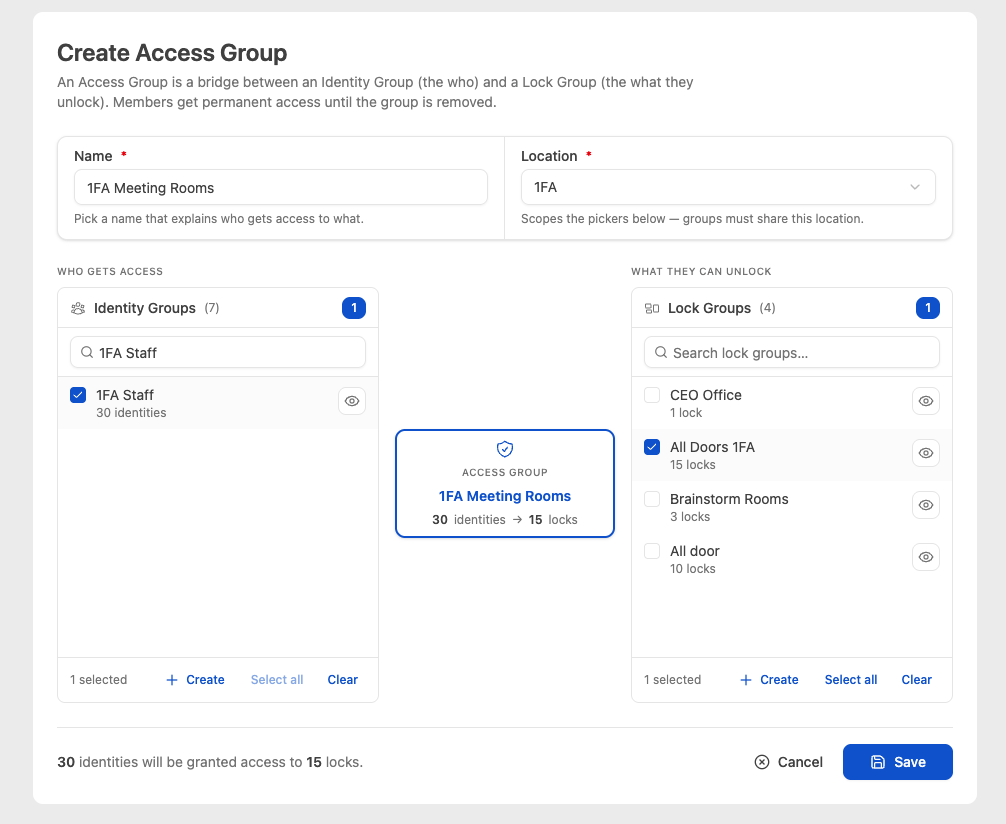Click the Save floppy disk icon

pyautogui.click(x=878, y=762)
